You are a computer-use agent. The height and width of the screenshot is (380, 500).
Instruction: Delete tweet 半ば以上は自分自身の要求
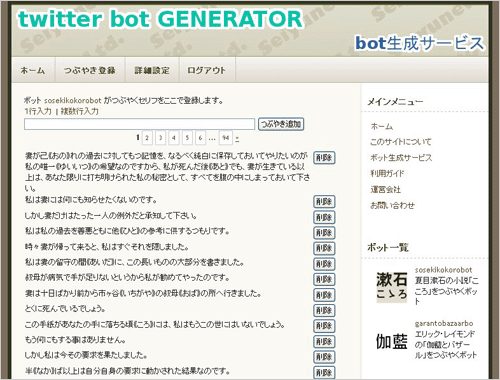324,372
